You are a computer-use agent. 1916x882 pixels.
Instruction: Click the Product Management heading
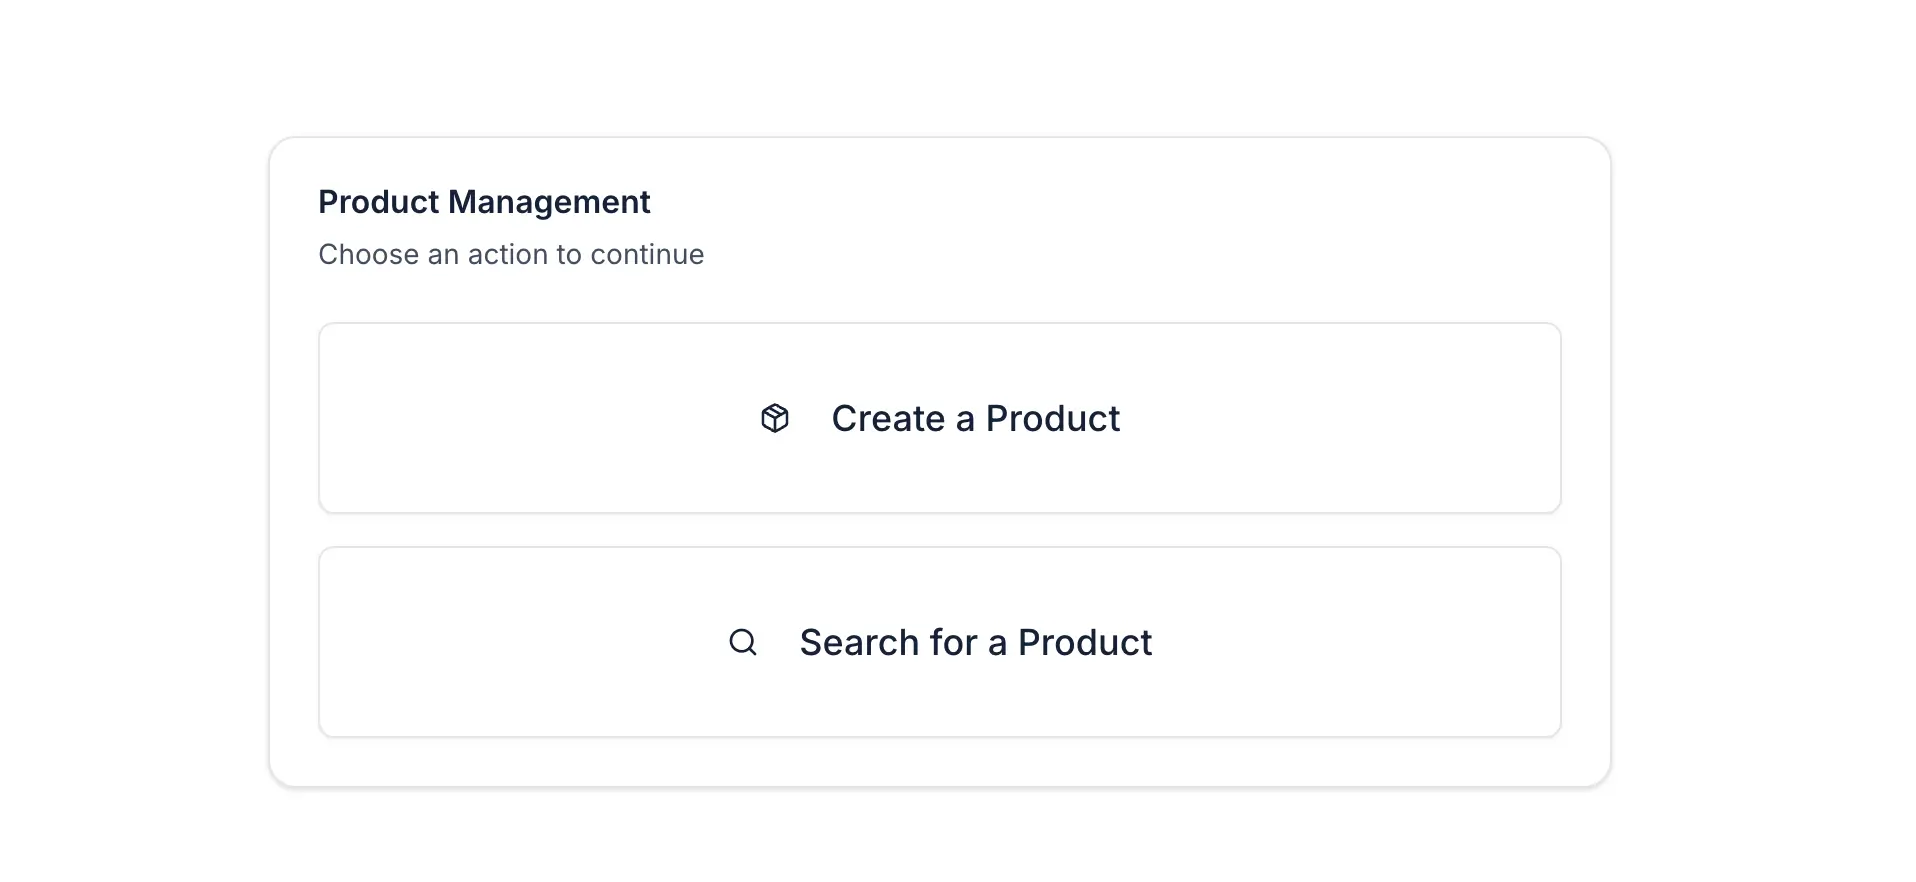point(484,202)
